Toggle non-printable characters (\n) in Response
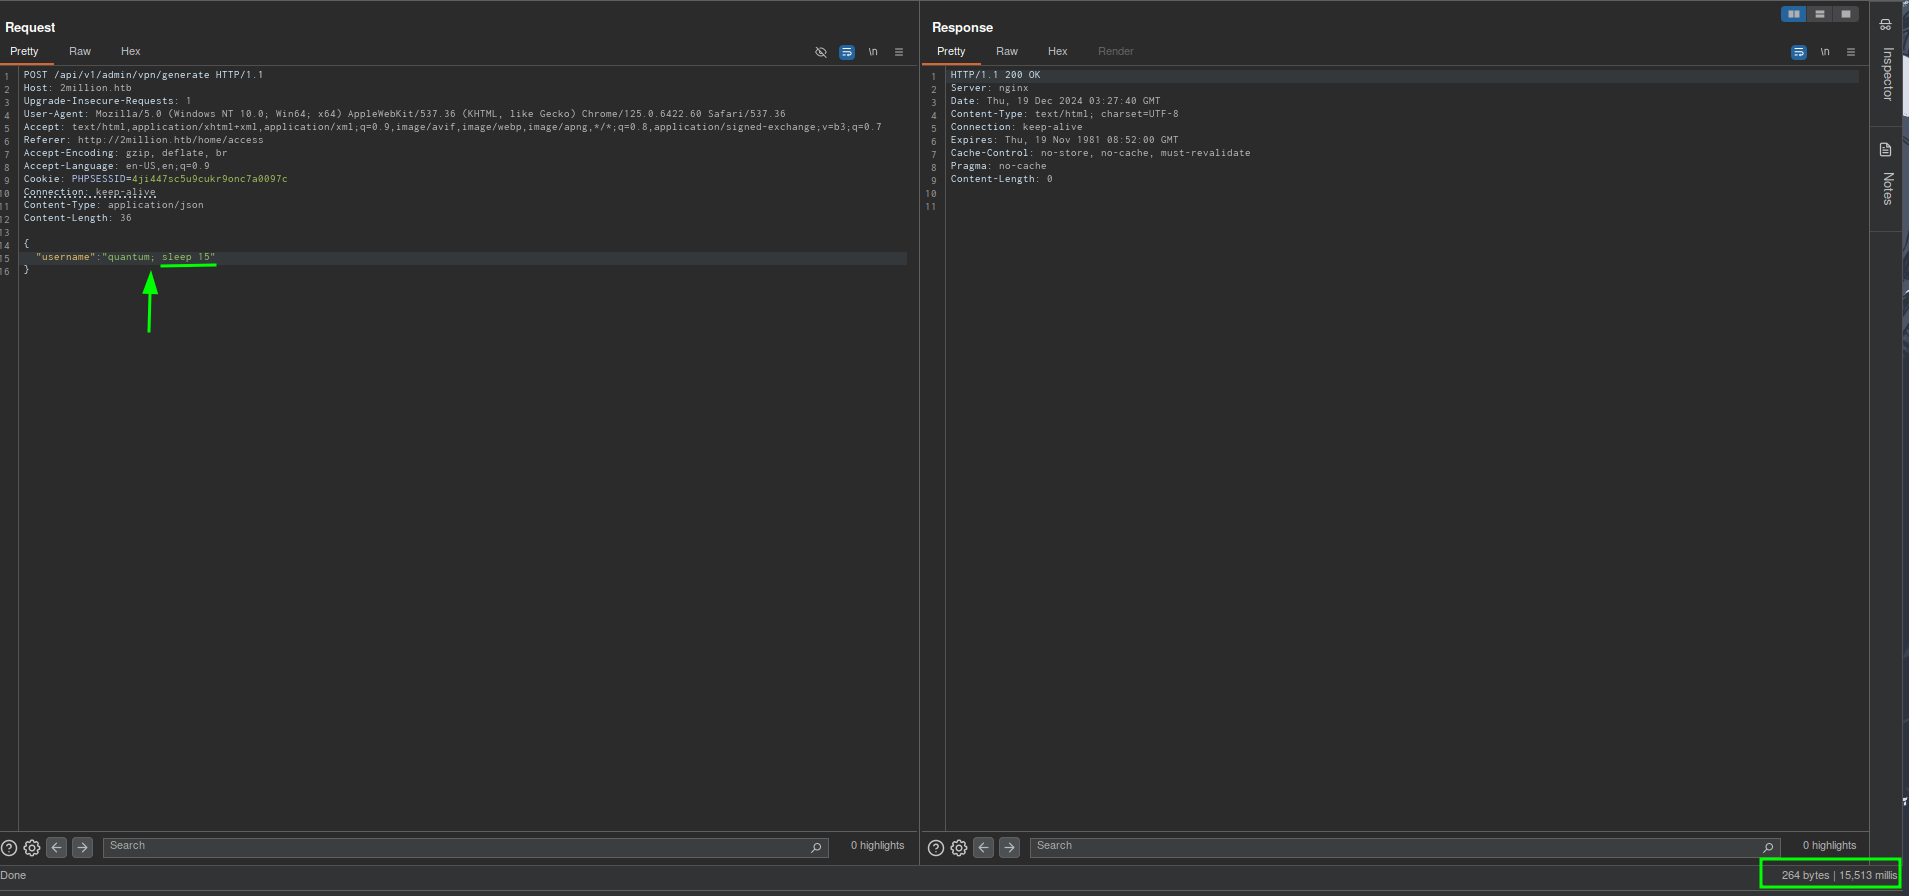 [1825, 52]
